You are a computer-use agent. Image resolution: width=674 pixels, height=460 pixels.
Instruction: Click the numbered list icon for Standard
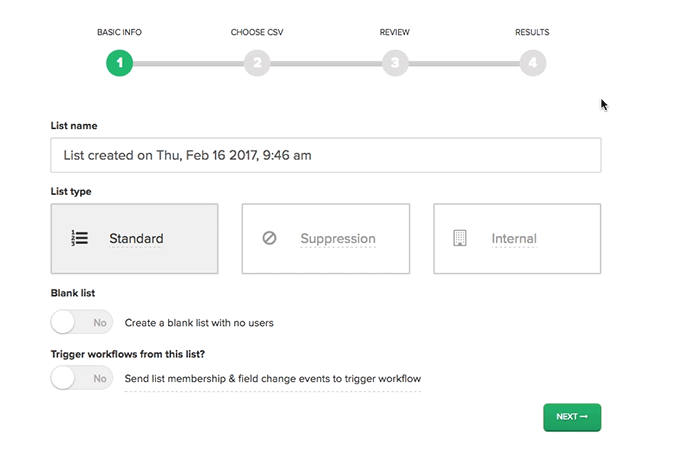[x=80, y=238]
